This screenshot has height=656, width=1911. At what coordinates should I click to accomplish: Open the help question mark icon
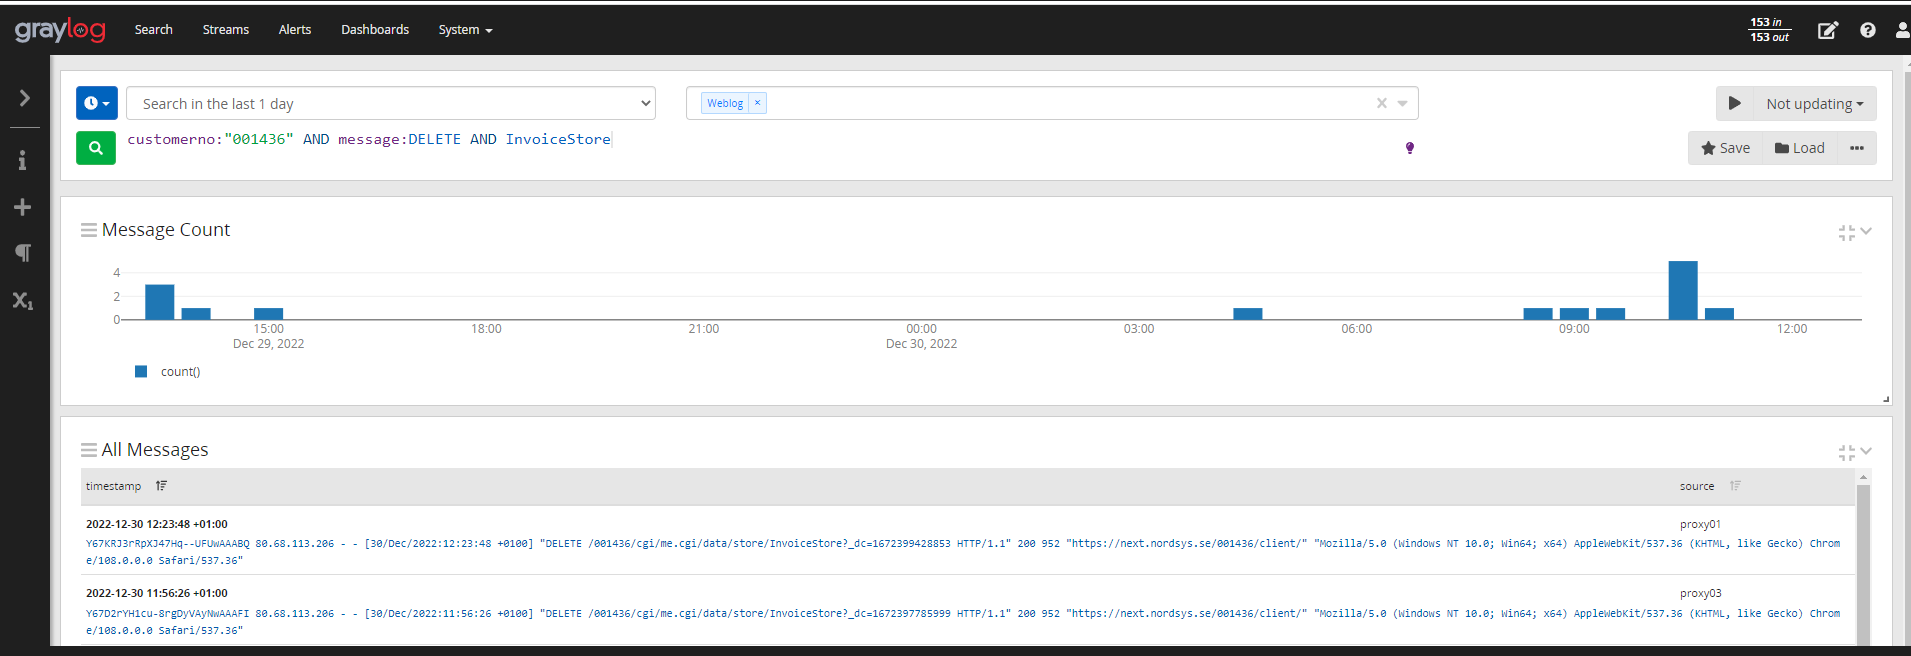click(x=1867, y=30)
